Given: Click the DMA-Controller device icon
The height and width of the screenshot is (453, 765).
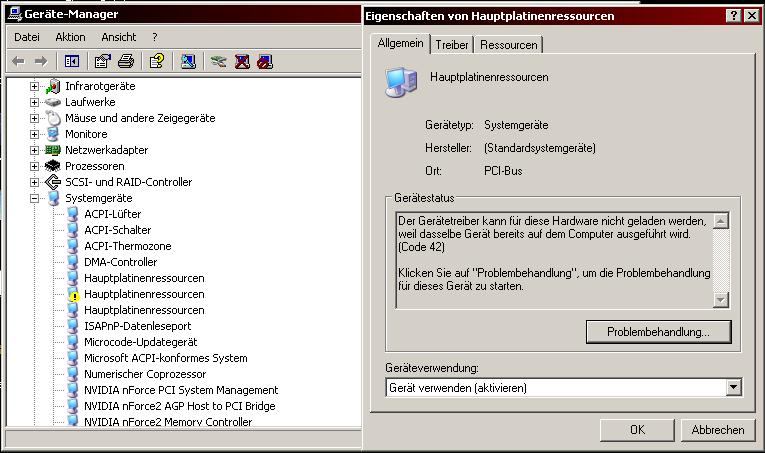Looking at the screenshot, I should 73,262.
